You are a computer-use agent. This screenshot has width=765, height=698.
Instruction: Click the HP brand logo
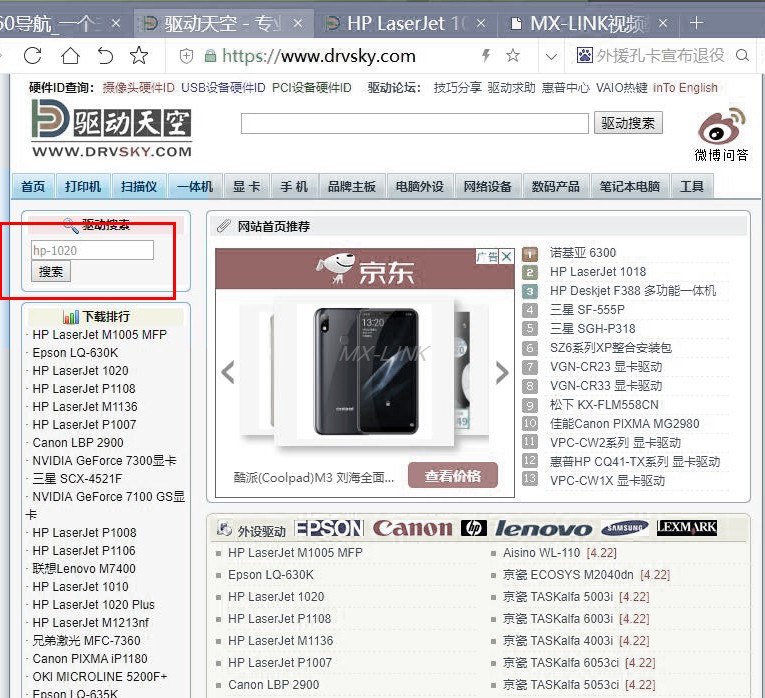(474, 528)
